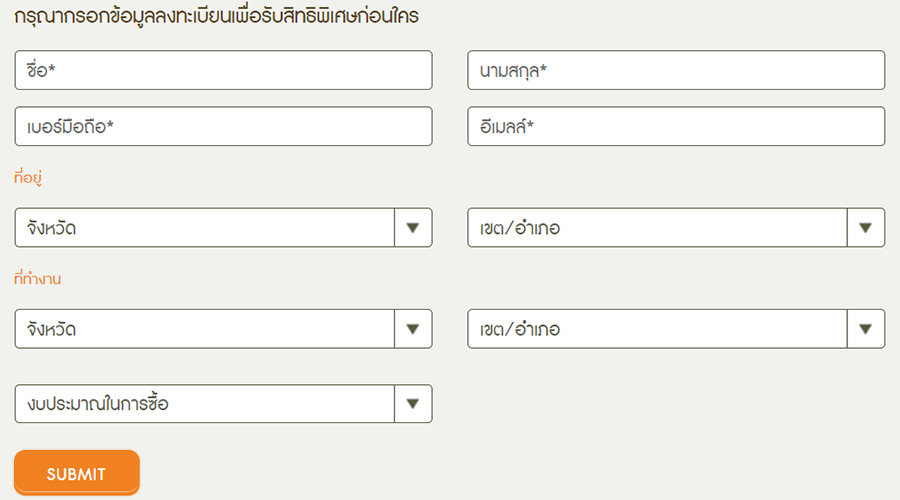Expand the ที่ทำงาน จังหวัด arrow button
The image size is (900, 500).
(x=412, y=329)
